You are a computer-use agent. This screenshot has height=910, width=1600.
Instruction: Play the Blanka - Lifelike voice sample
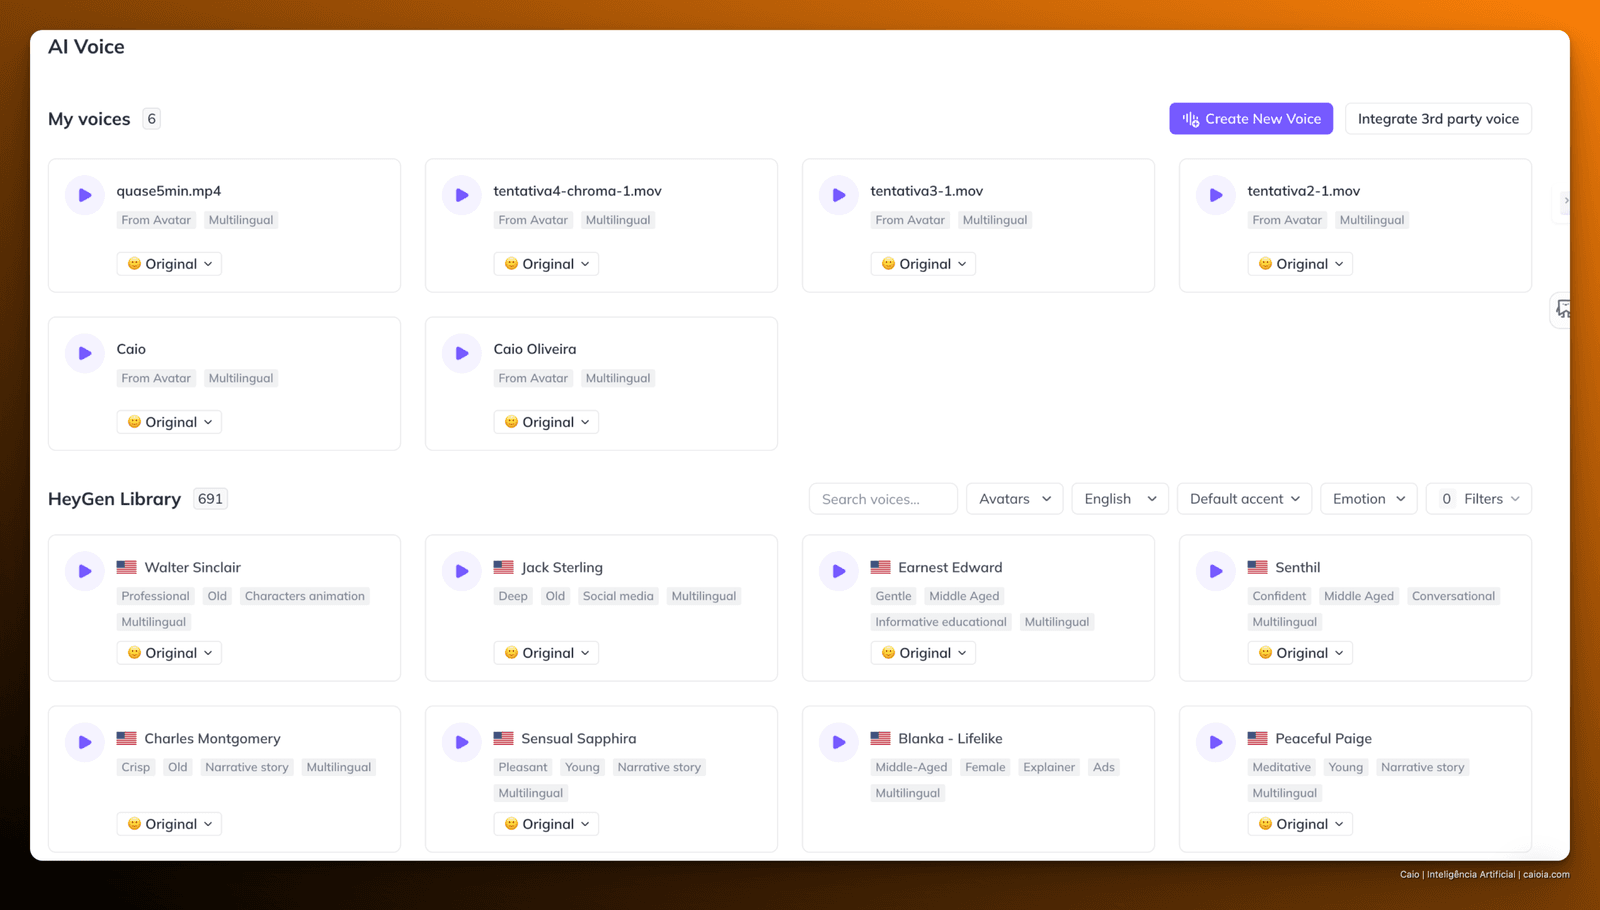[839, 742]
